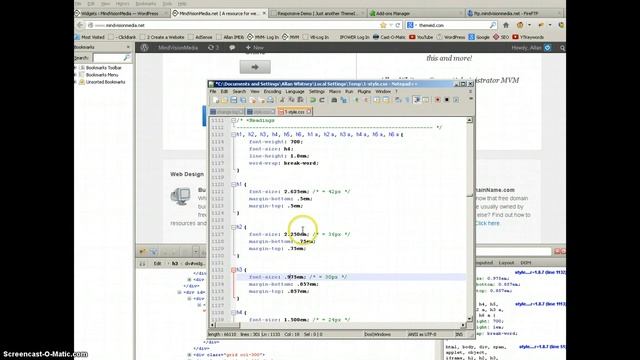Screen dimensions: 640x360
Task: Click the Open file icon in Notepad++ toolbar
Action: coord(224,100)
